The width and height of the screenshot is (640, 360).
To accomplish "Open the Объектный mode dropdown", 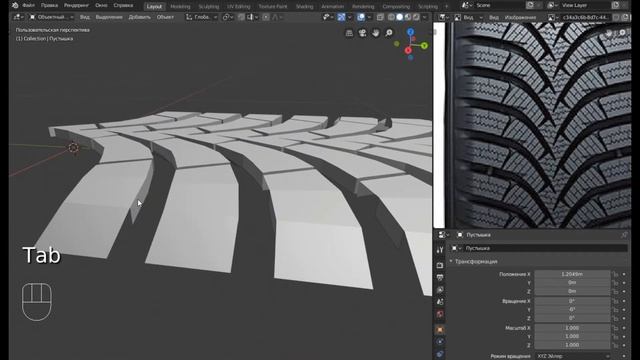I will (x=51, y=17).
